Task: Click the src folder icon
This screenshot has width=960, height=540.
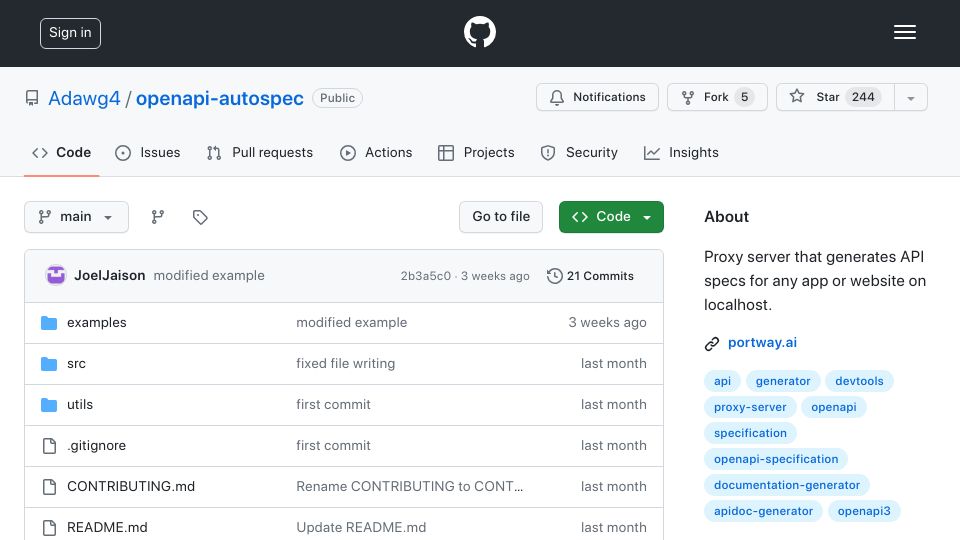Action: click(49, 364)
